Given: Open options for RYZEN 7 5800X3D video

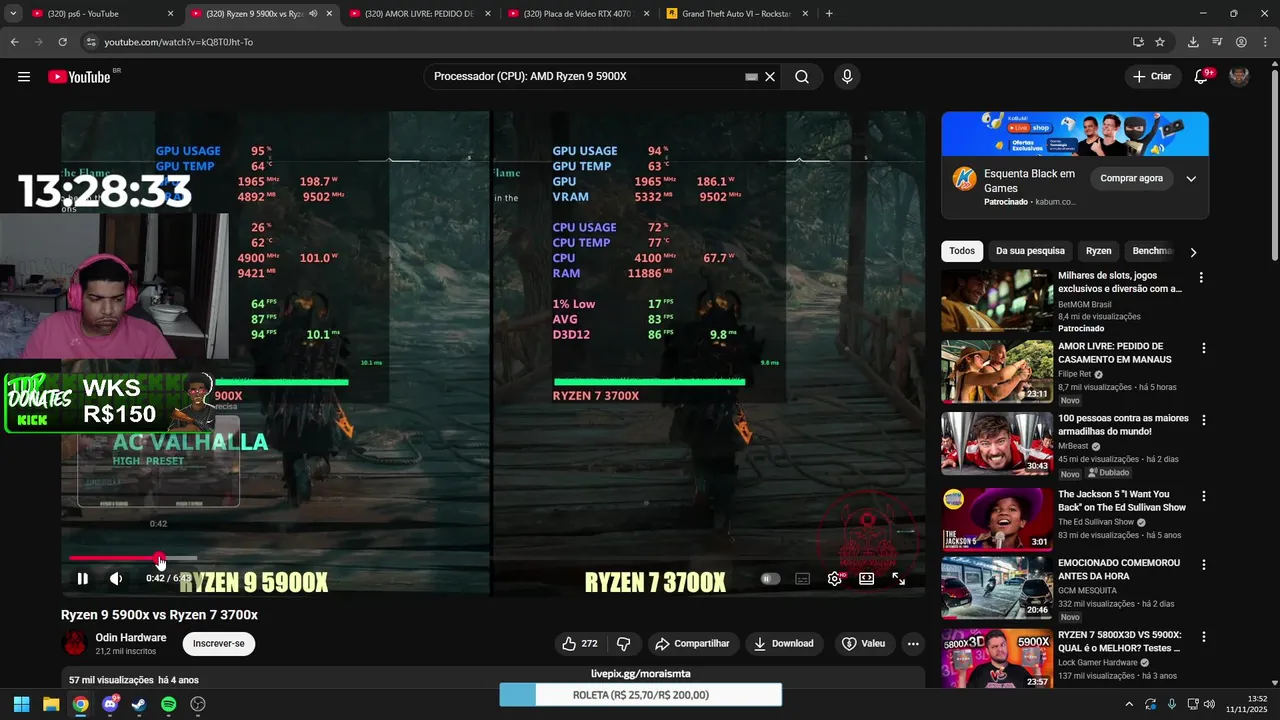Looking at the screenshot, I should pos(1203,637).
